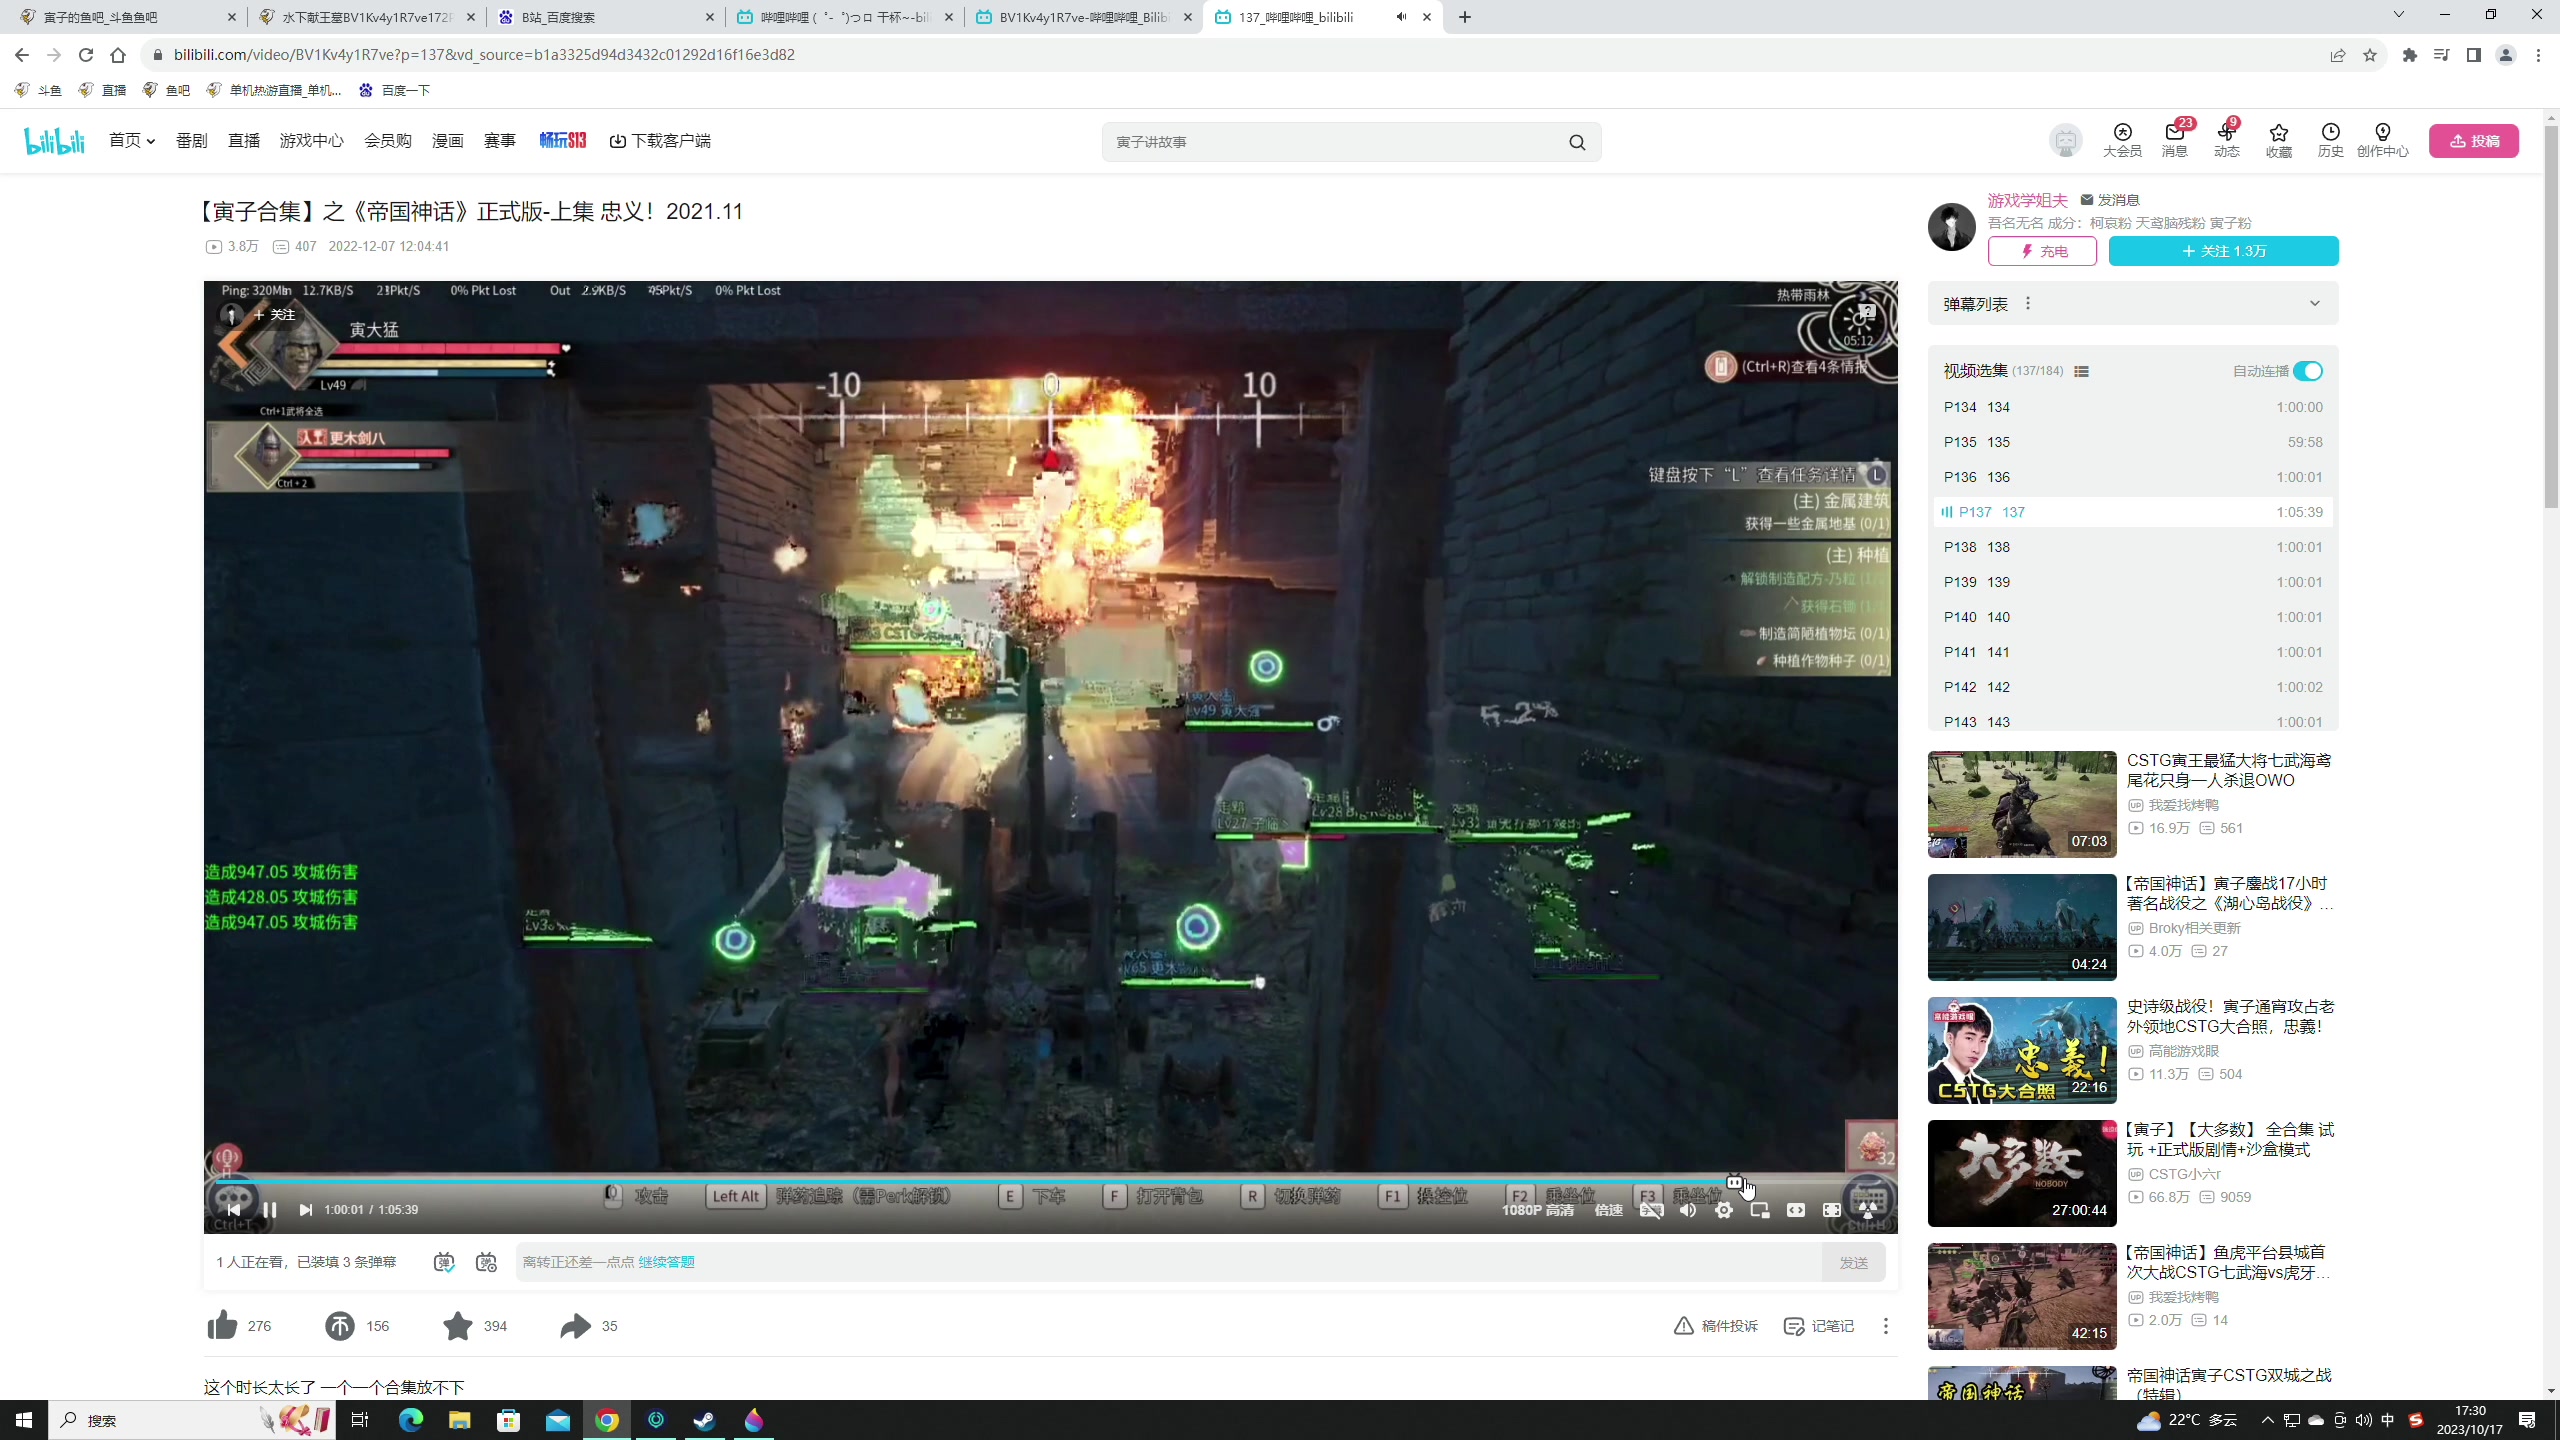Open danmaku settings icon
Screen dimensions: 2560x1440
486,1262
